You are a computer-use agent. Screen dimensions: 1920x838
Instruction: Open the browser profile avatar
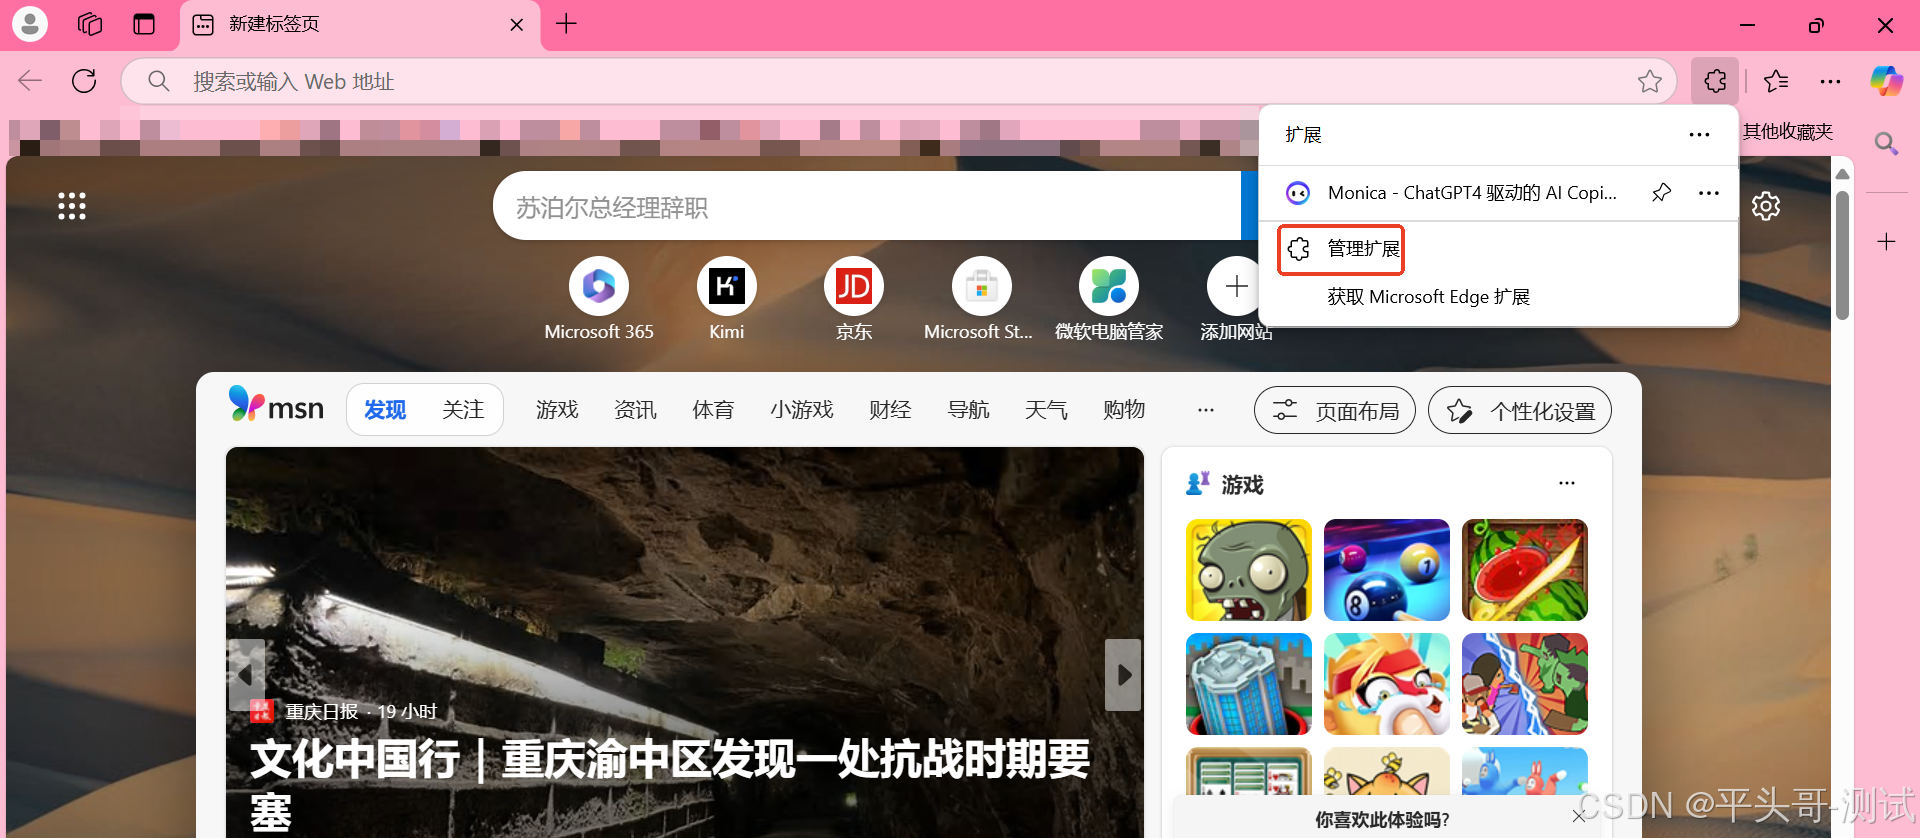click(30, 24)
